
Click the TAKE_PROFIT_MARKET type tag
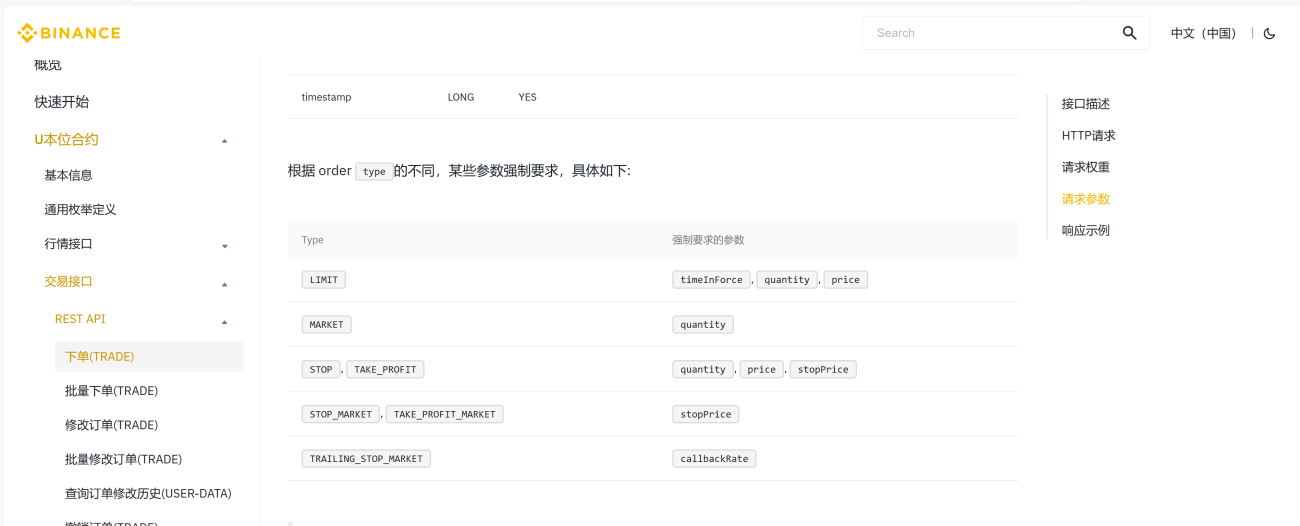coord(445,414)
